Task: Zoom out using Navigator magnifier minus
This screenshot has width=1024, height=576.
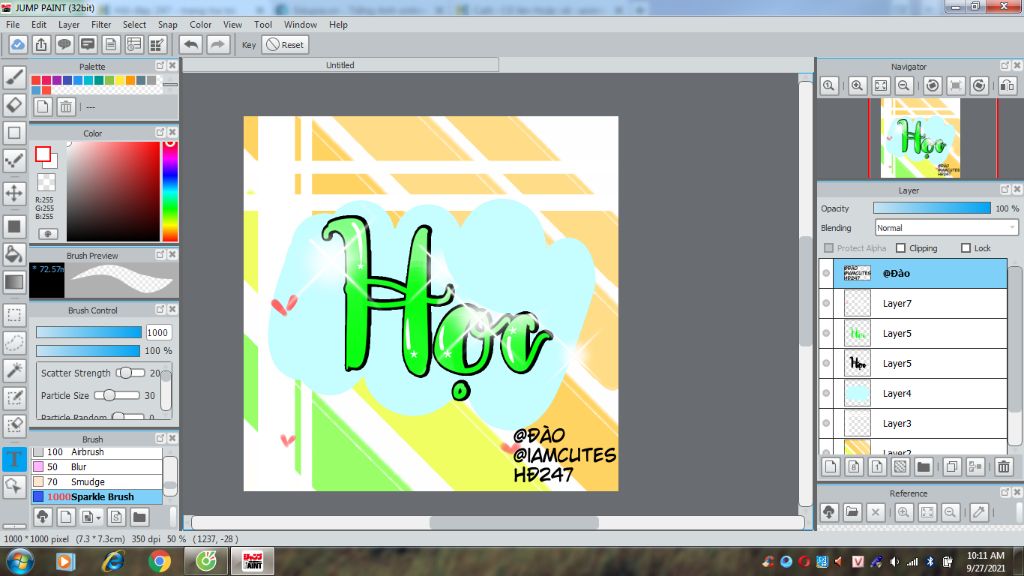Action: pos(904,86)
